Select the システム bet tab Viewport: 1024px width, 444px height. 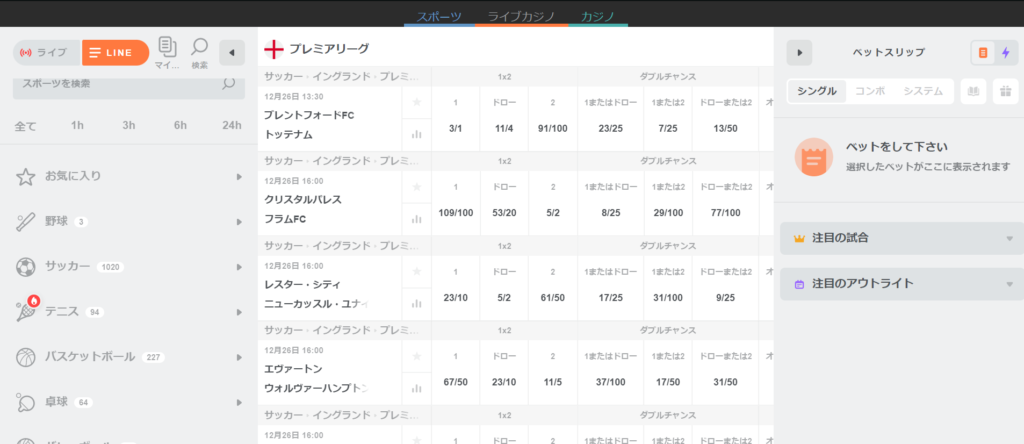pyautogui.click(x=923, y=91)
